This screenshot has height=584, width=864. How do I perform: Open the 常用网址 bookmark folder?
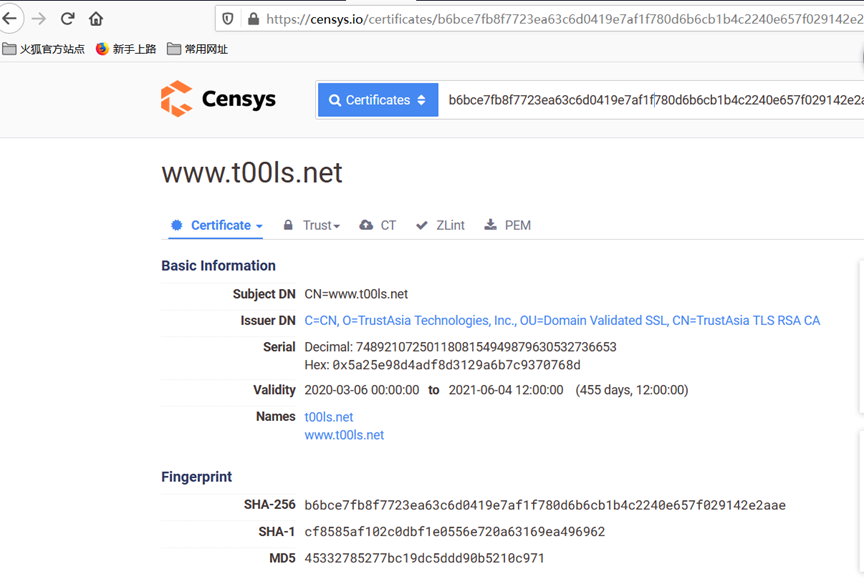coord(197,49)
